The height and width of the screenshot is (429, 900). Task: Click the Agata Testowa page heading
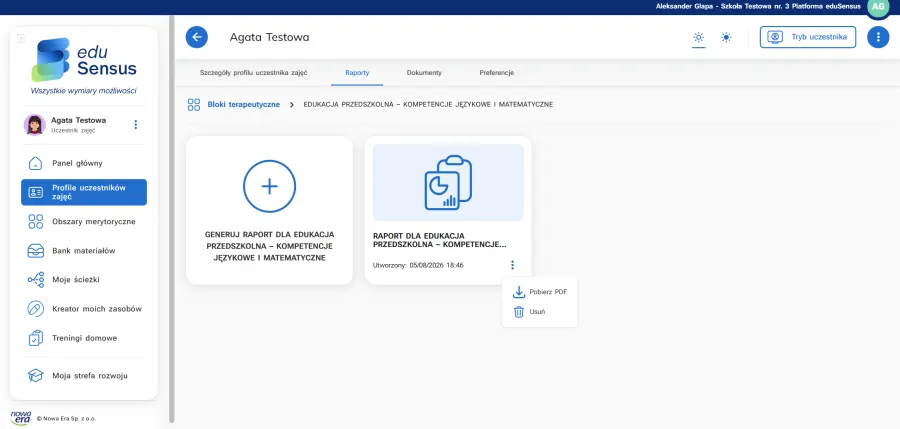pos(269,37)
